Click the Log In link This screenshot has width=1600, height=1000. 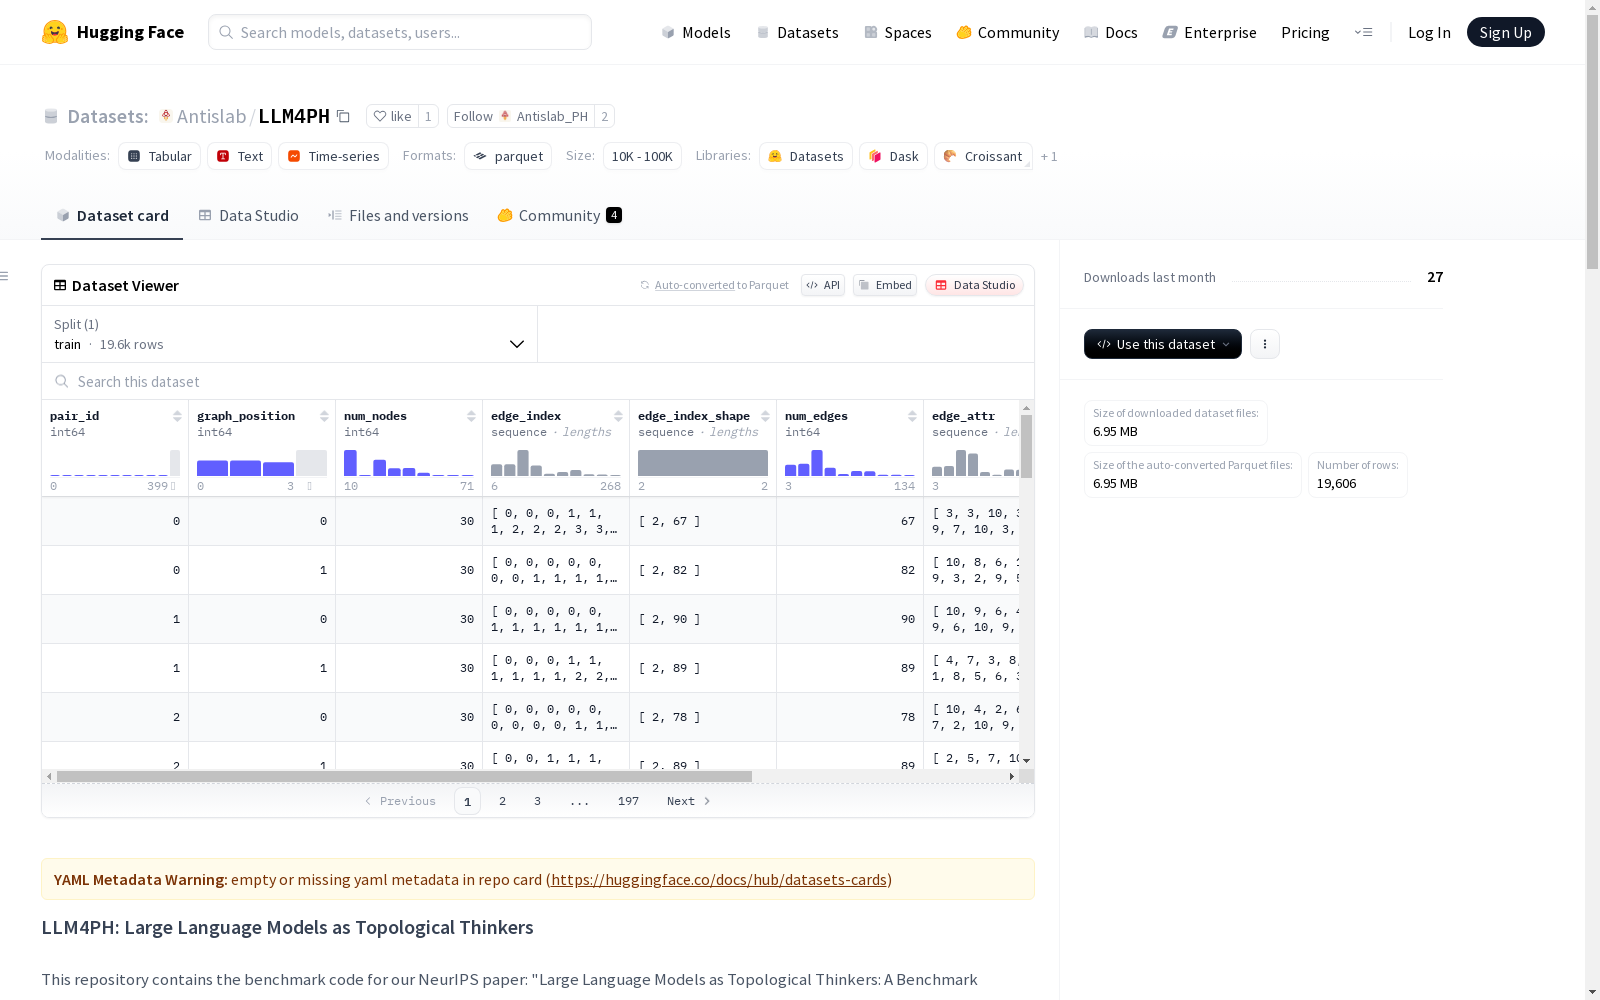[x=1429, y=32]
